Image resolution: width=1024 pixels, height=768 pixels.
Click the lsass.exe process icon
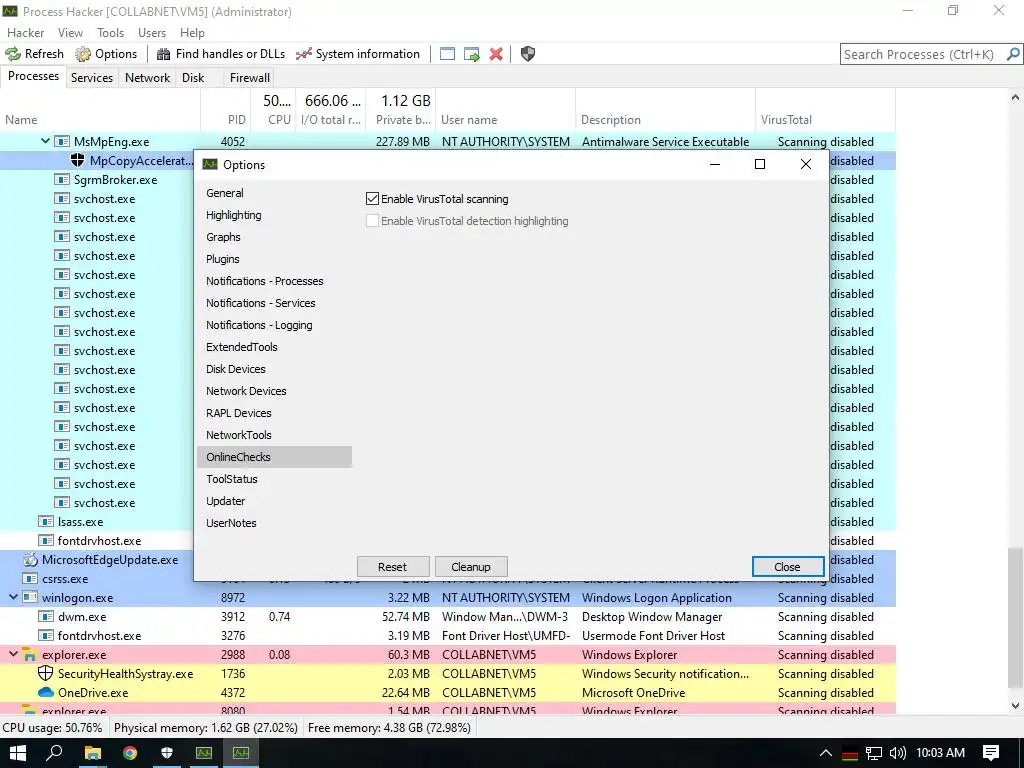coord(46,522)
